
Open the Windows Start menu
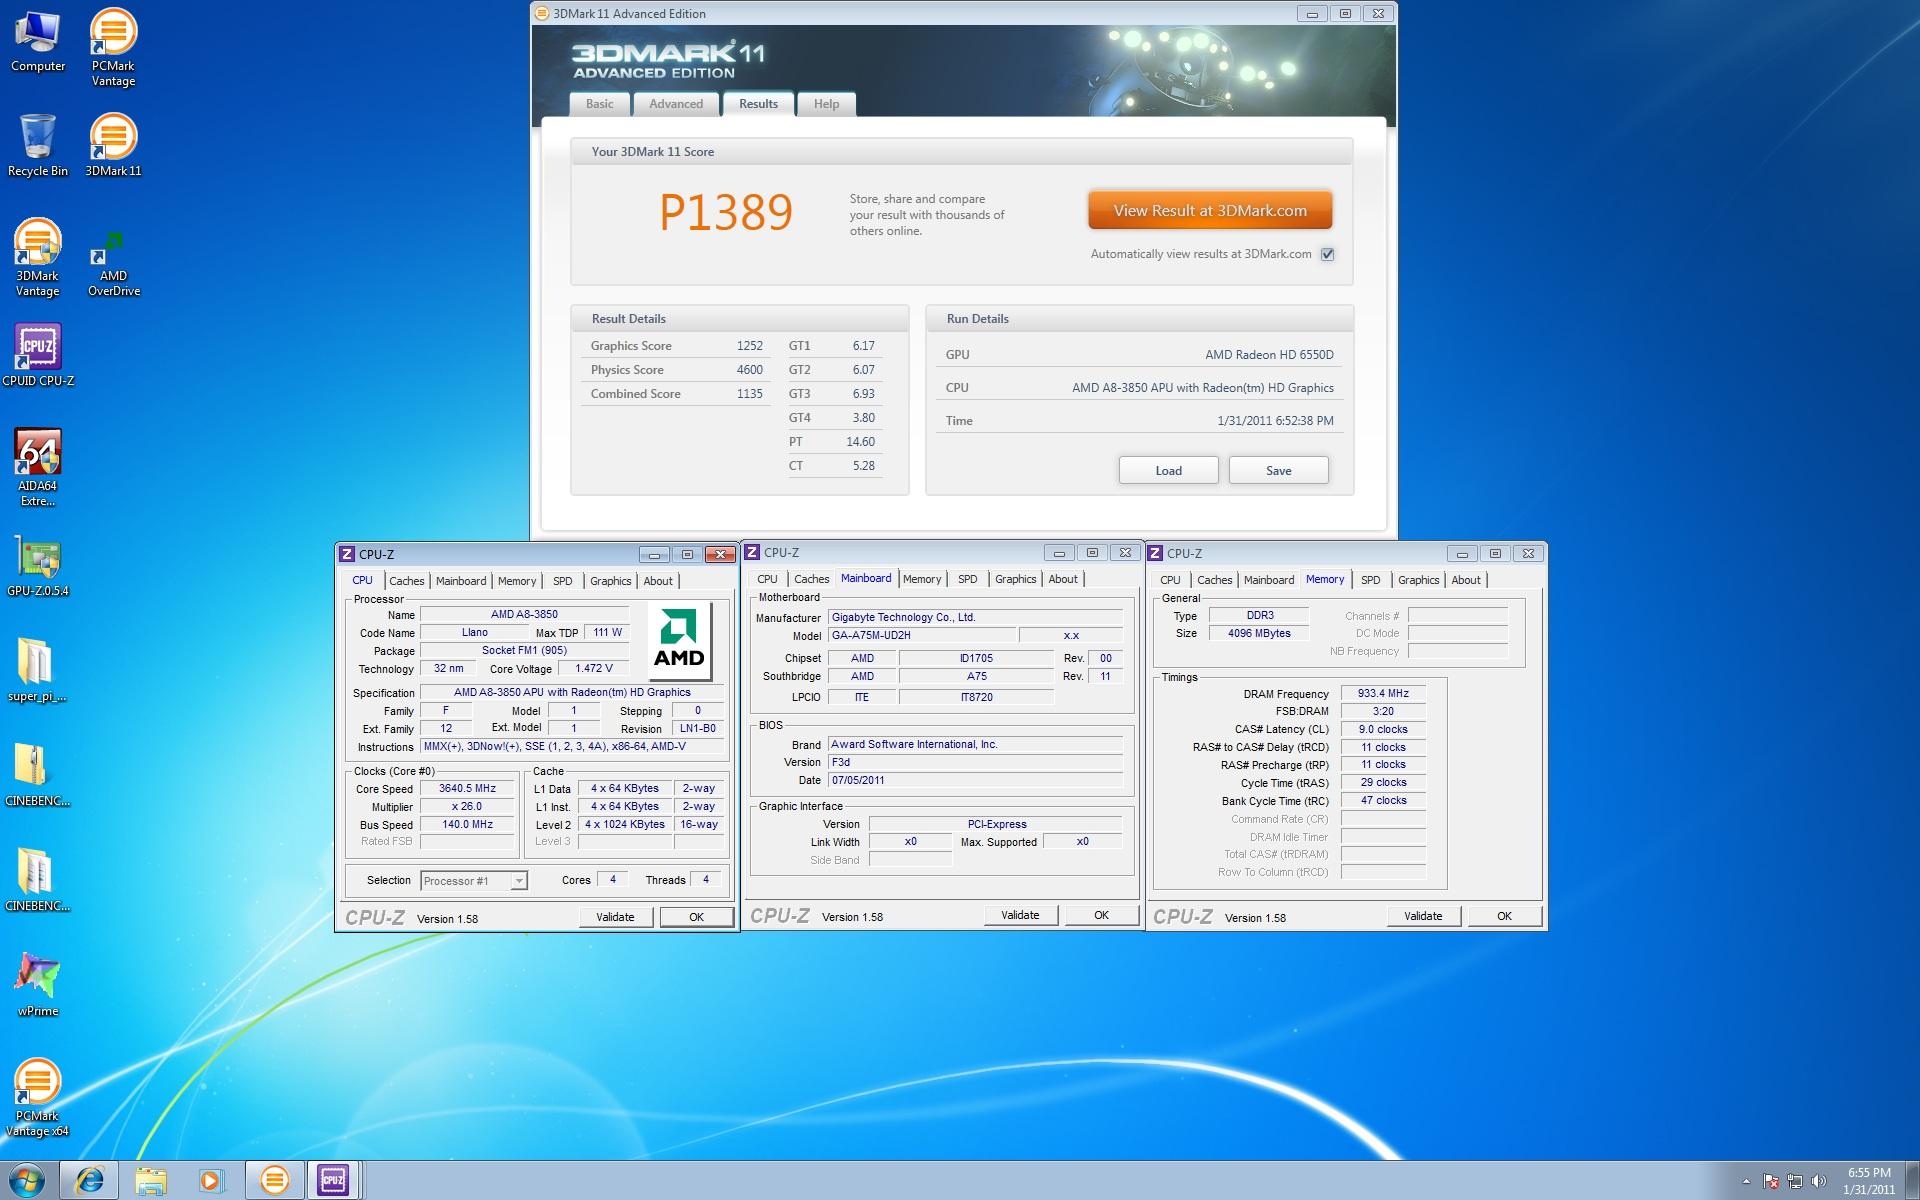click(27, 1180)
